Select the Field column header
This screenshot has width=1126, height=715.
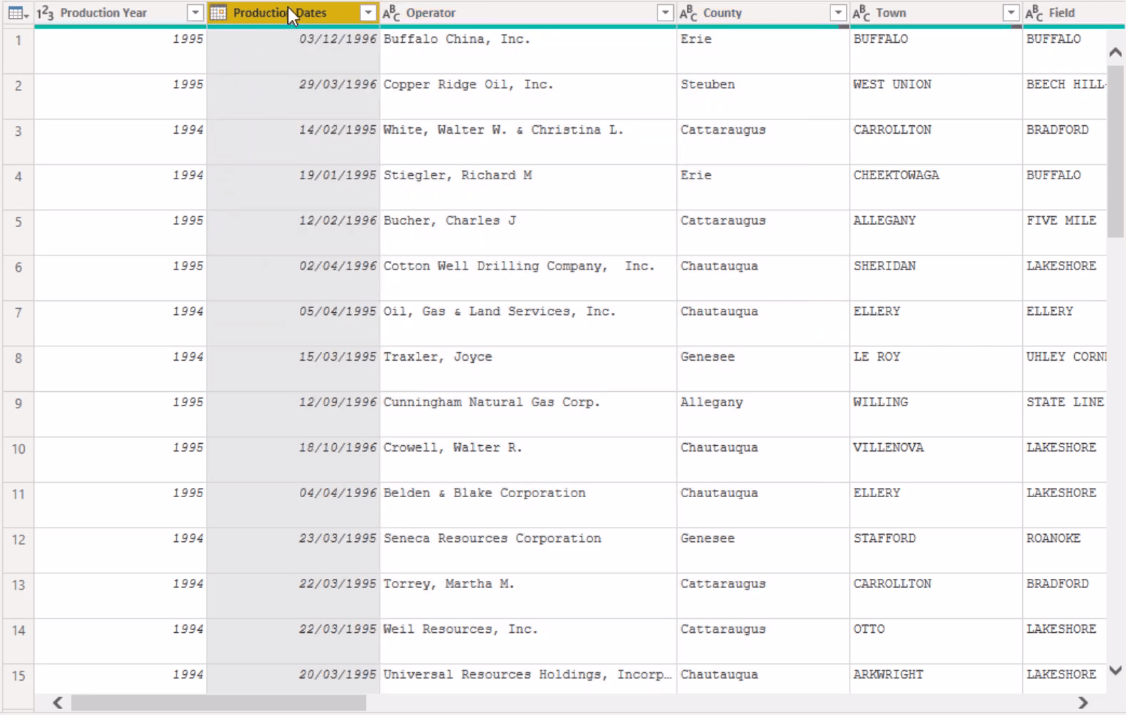(x=1074, y=13)
